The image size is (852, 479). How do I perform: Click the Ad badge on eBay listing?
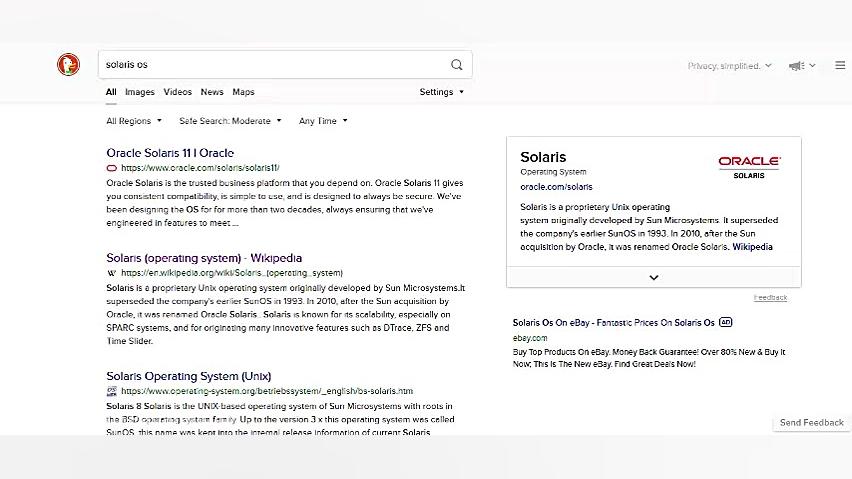pos(726,322)
